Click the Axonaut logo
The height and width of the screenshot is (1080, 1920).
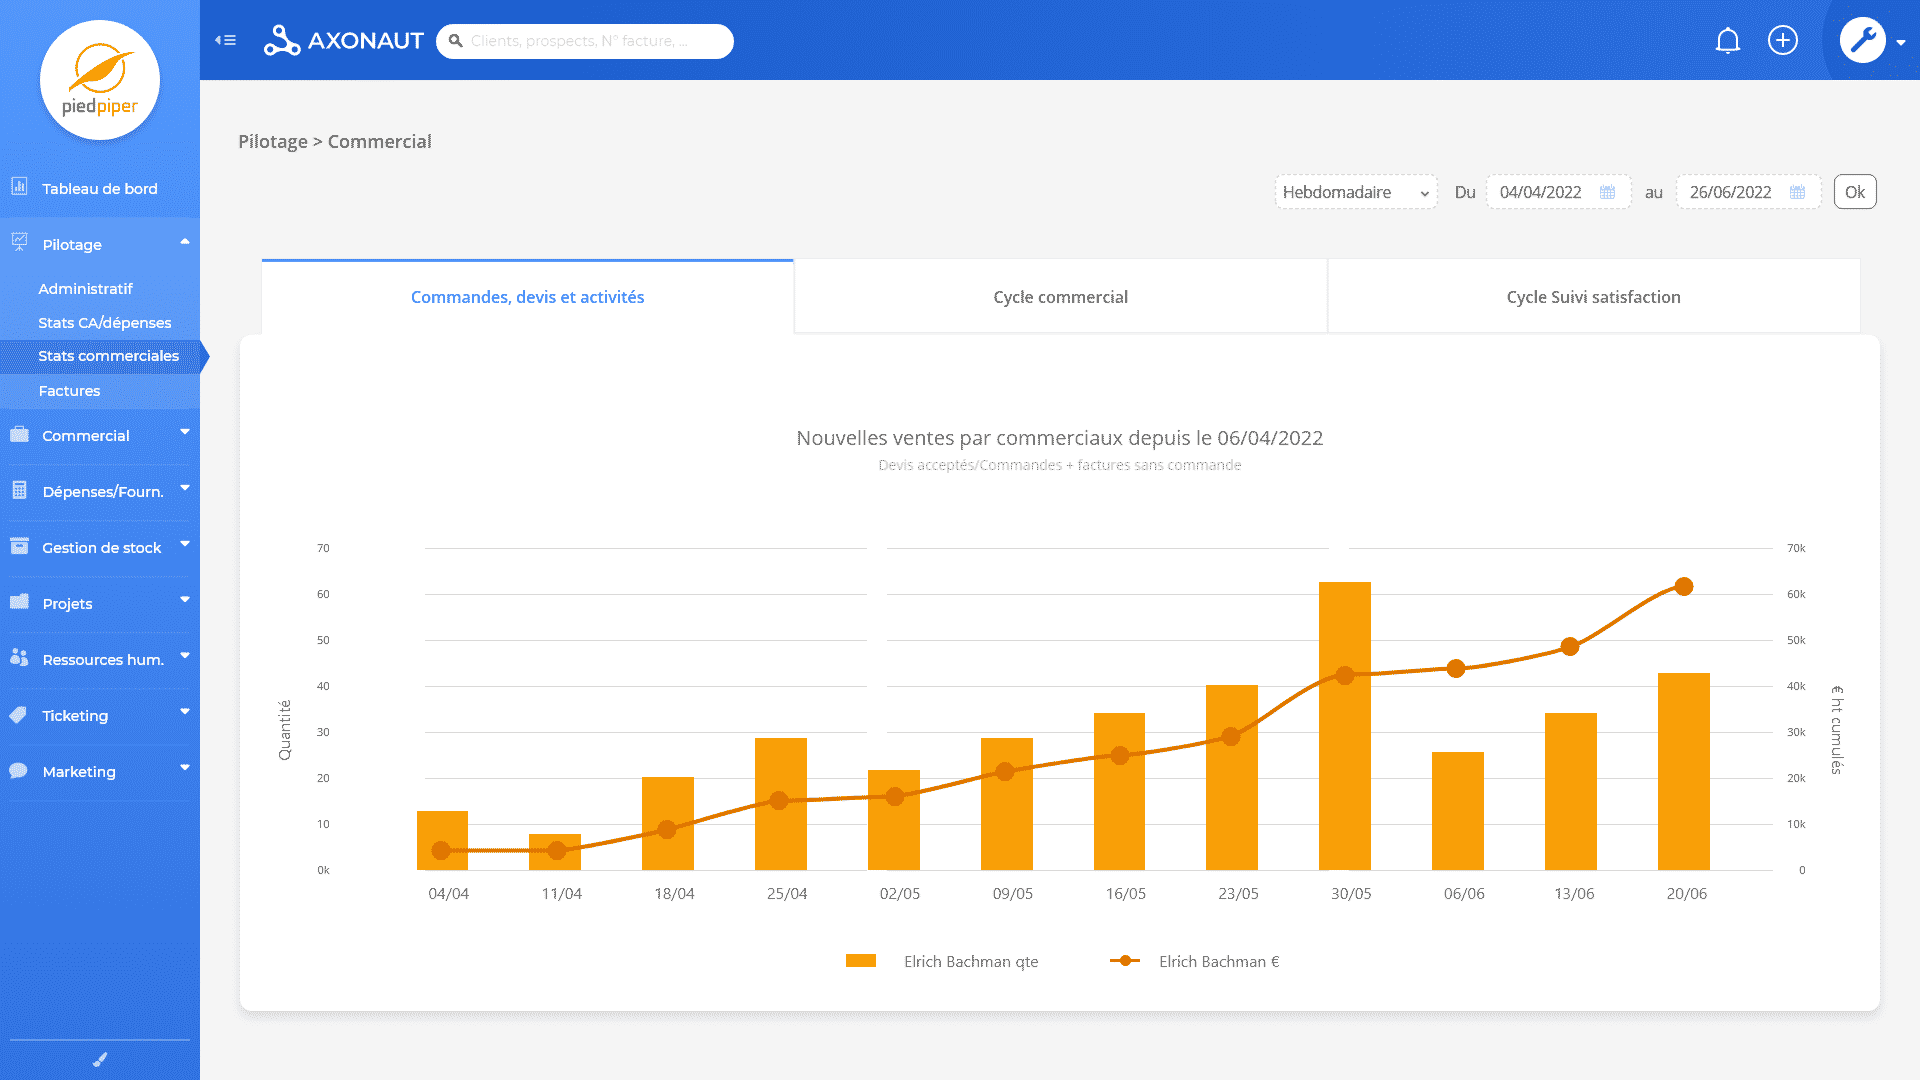tap(343, 41)
